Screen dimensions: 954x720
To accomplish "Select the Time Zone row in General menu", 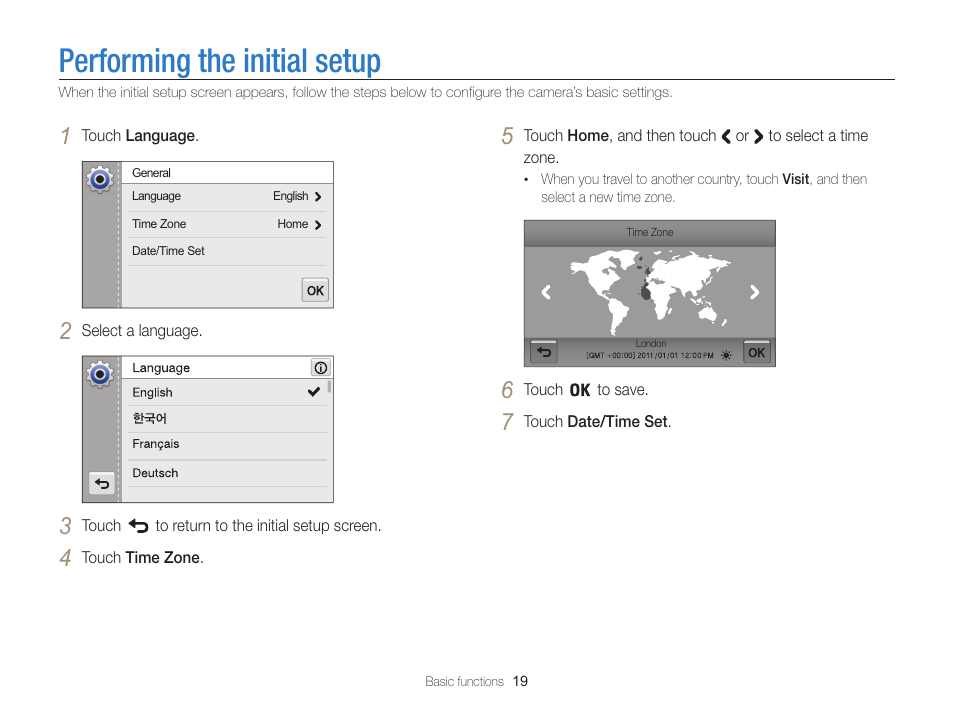I will (227, 225).
